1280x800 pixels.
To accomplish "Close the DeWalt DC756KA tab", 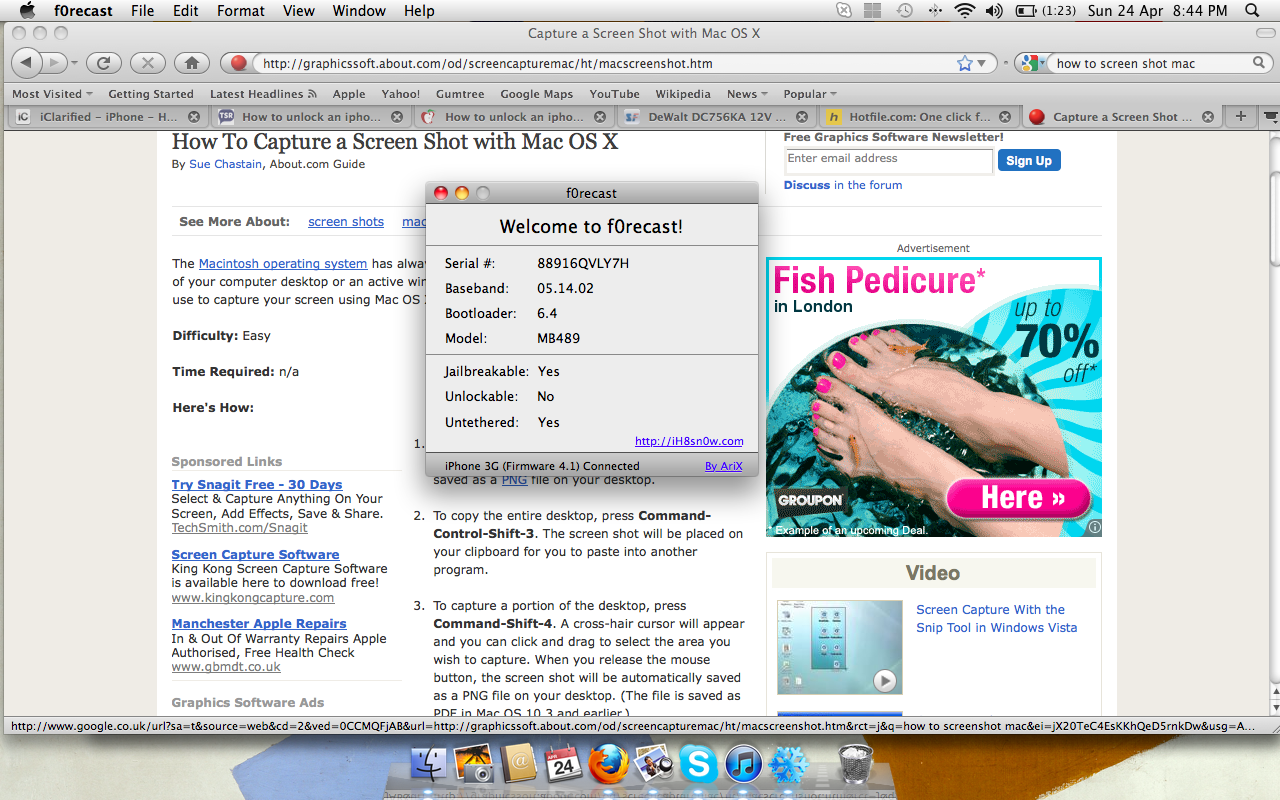I will point(803,117).
